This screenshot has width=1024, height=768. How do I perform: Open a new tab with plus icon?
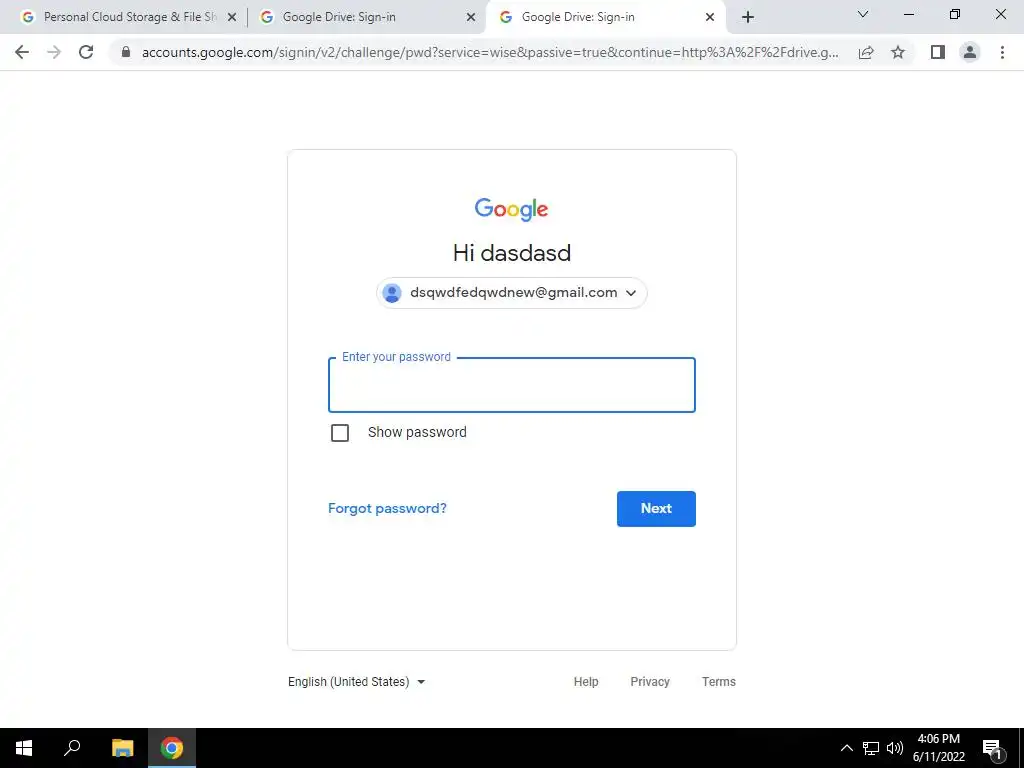point(748,17)
